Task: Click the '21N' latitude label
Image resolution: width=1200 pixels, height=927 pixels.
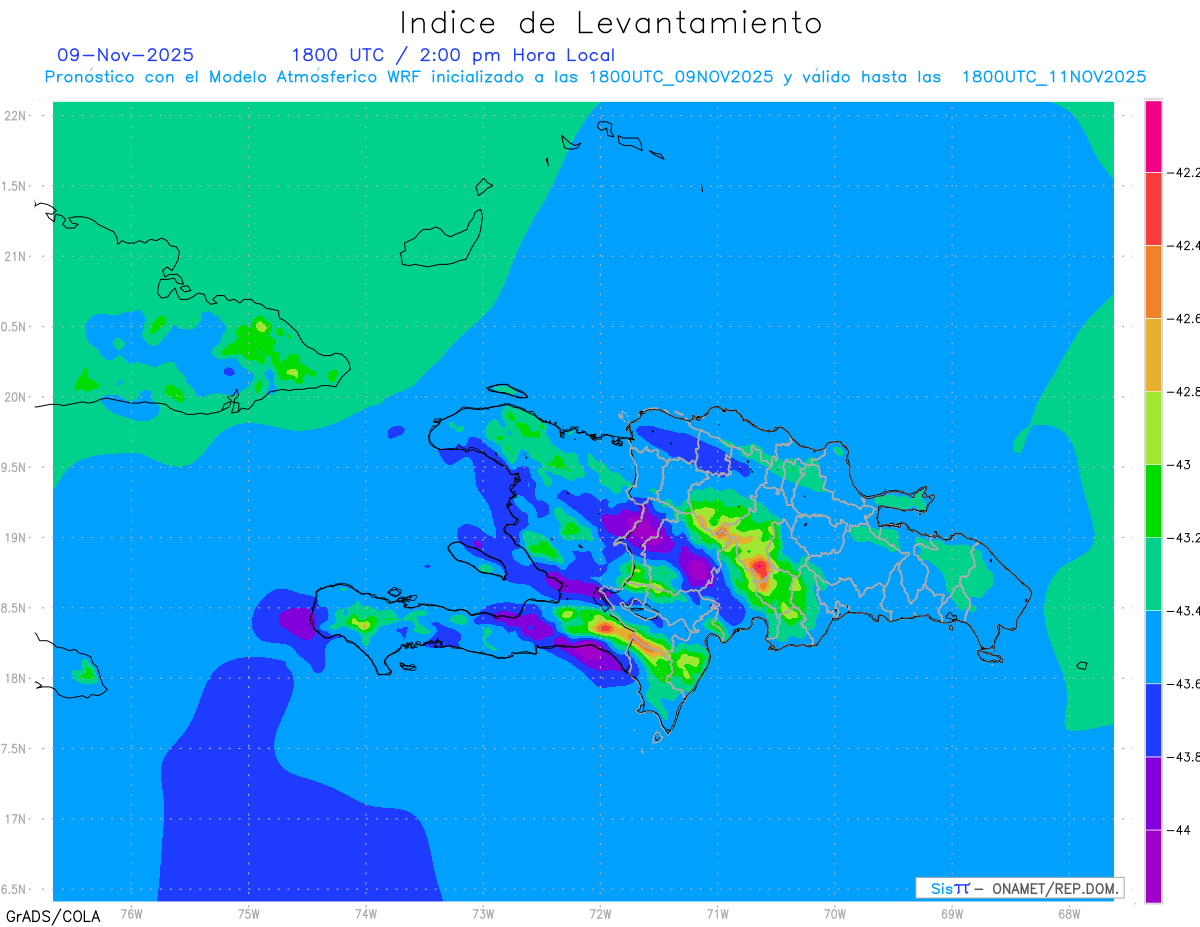Action: (15, 256)
